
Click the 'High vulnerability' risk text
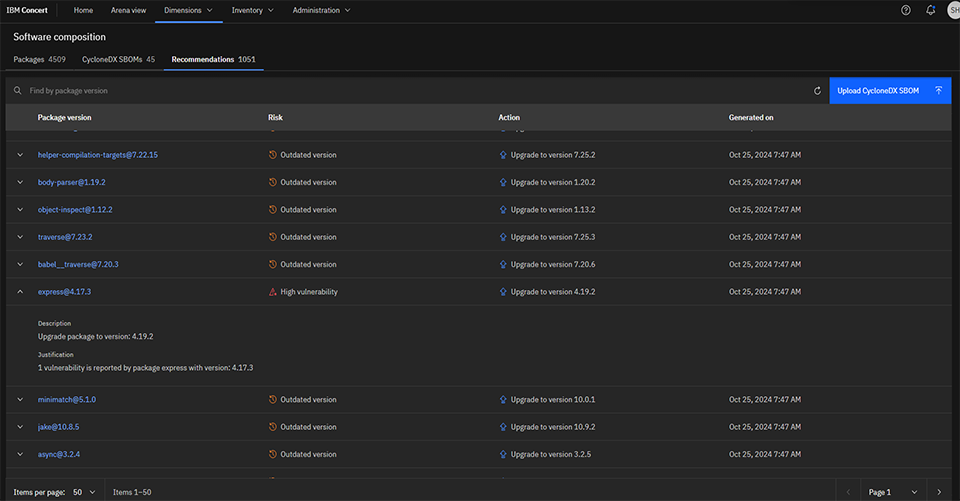309,292
